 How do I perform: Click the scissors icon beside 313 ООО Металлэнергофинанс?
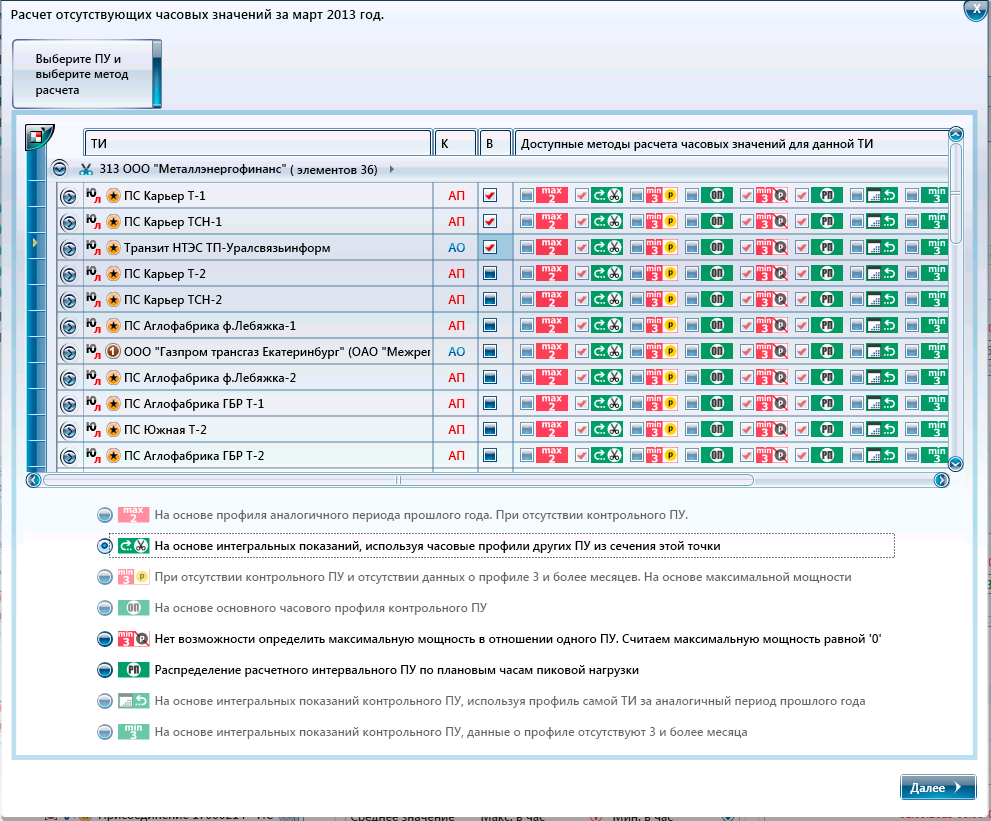point(86,170)
